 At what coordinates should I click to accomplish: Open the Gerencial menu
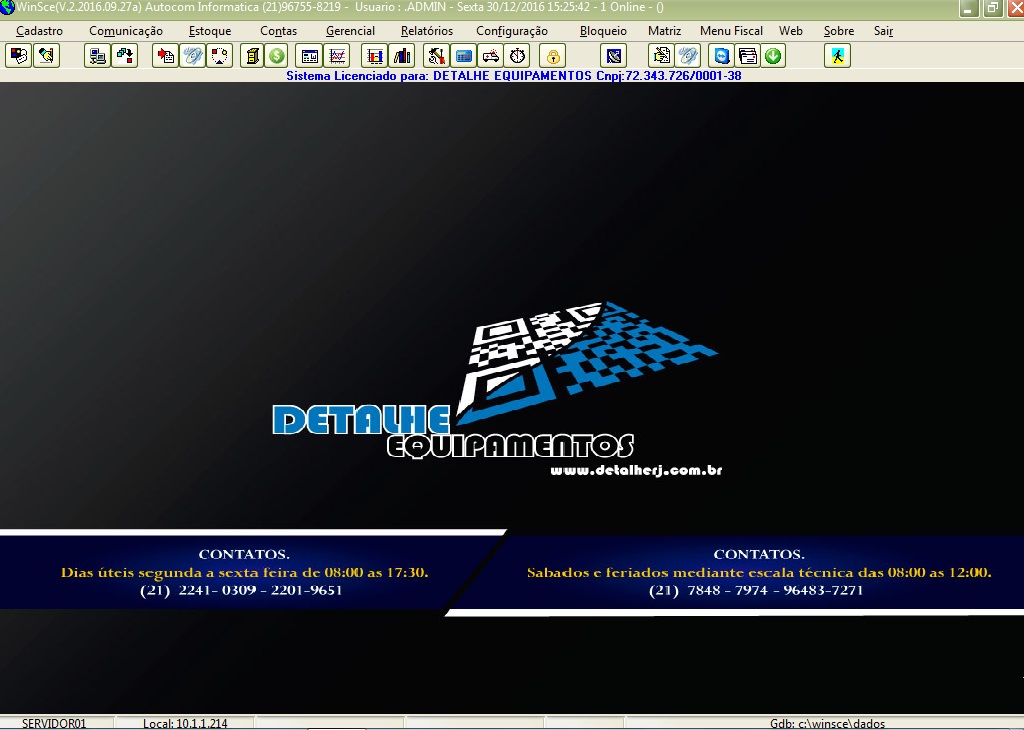(350, 31)
